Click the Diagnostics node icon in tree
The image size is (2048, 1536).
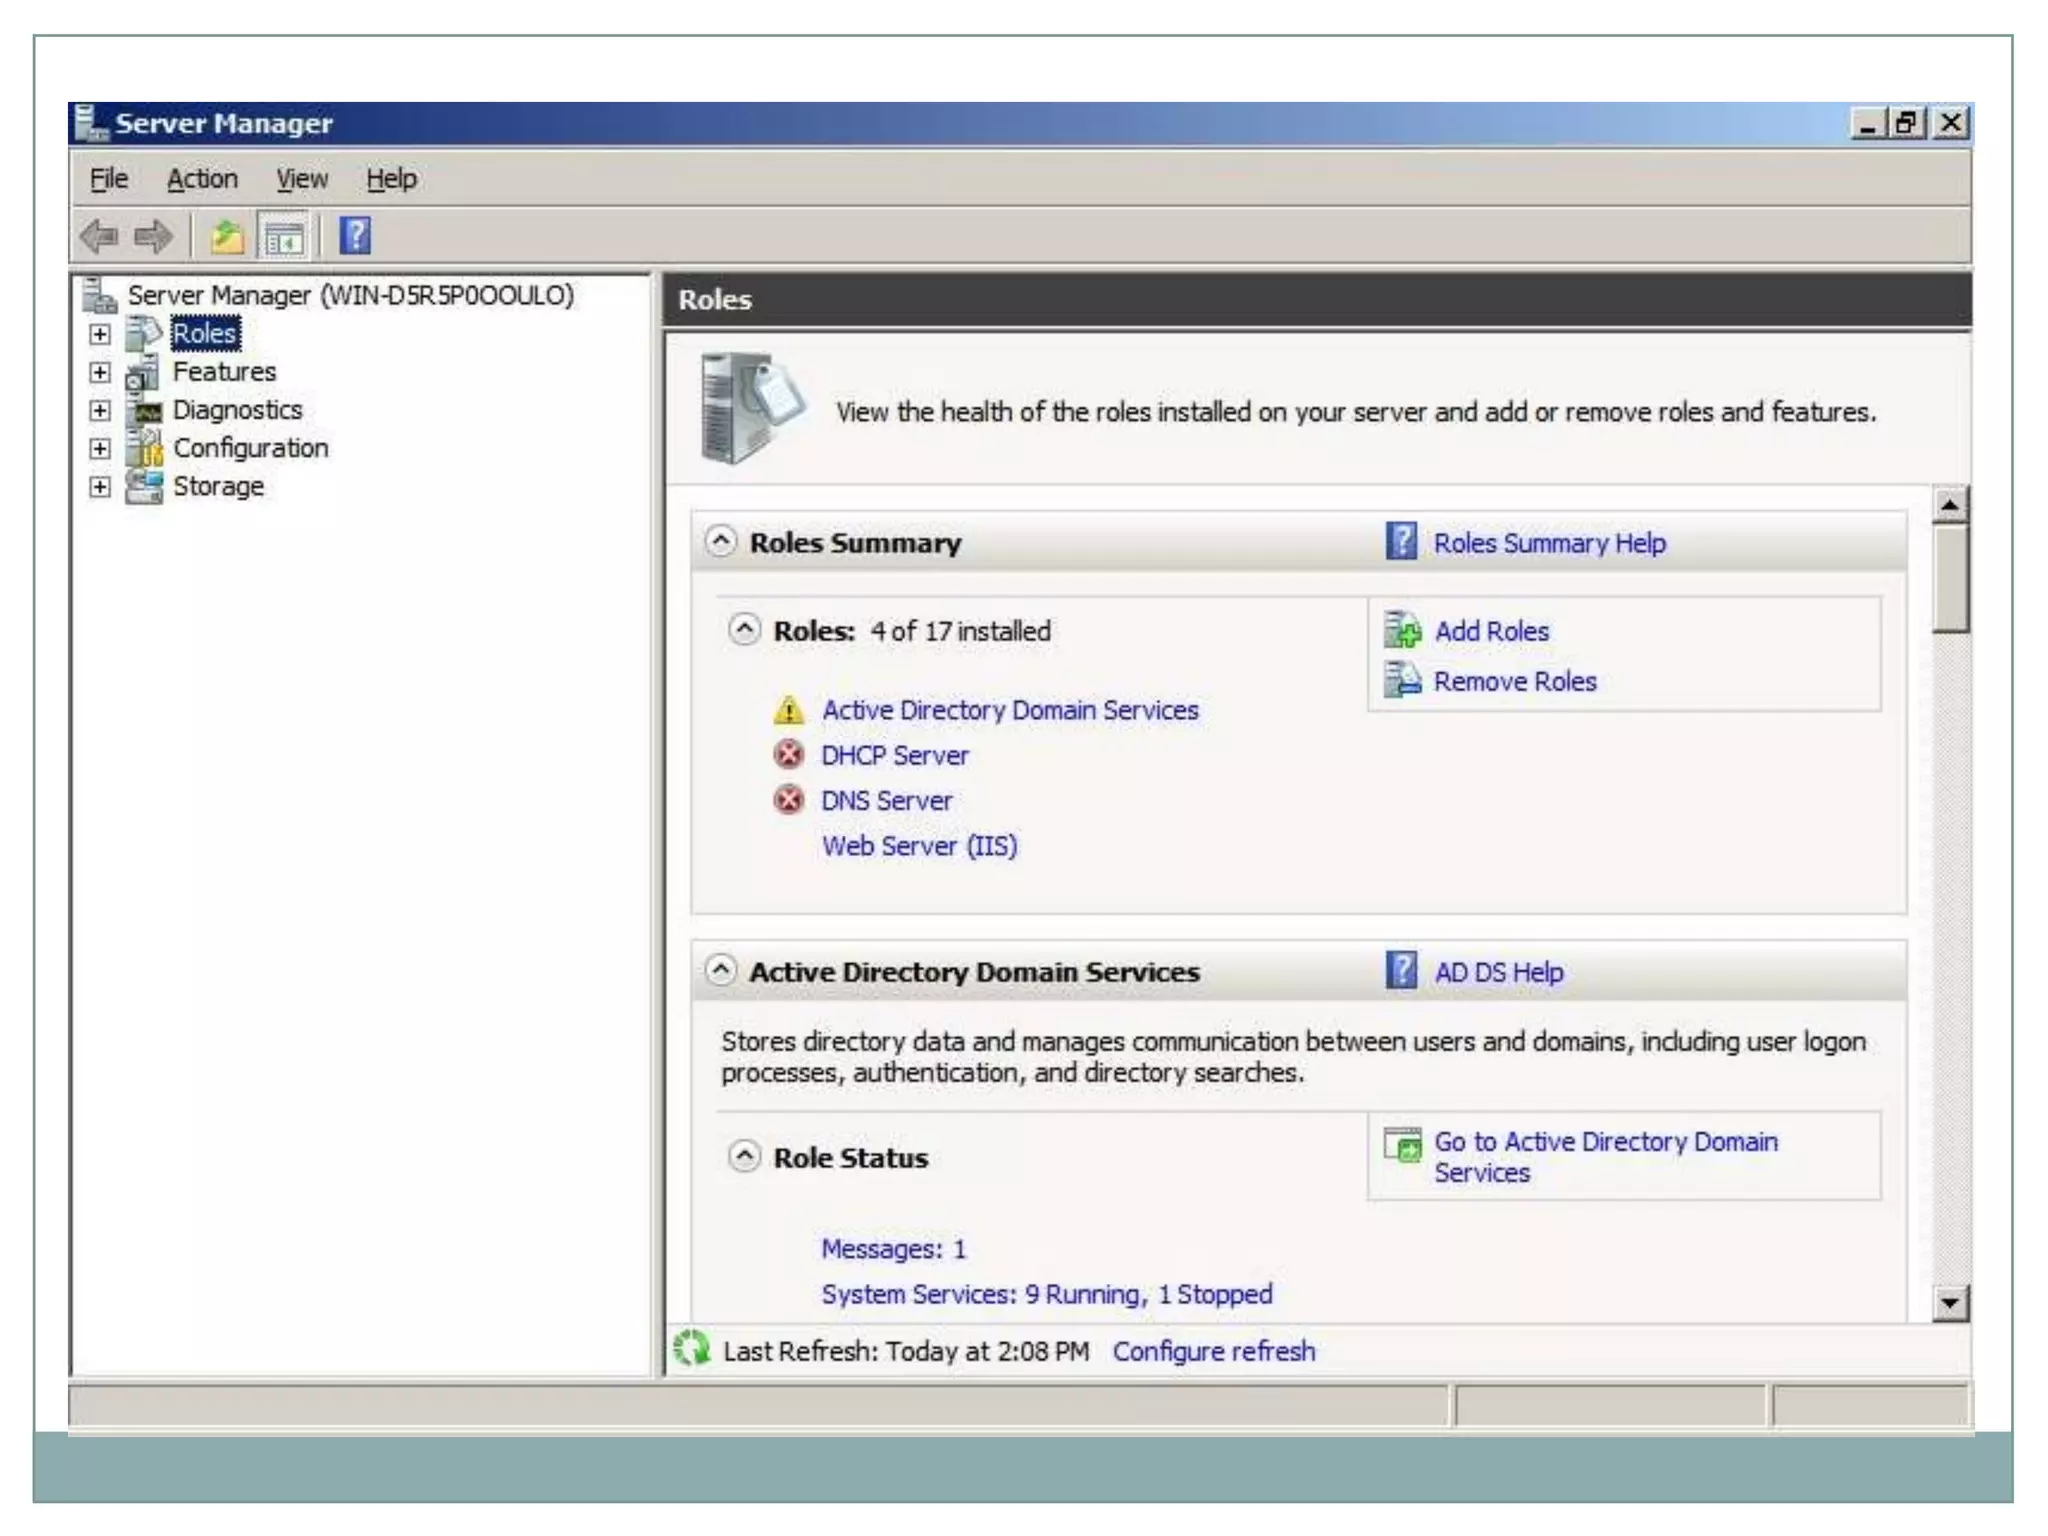[145, 410]
